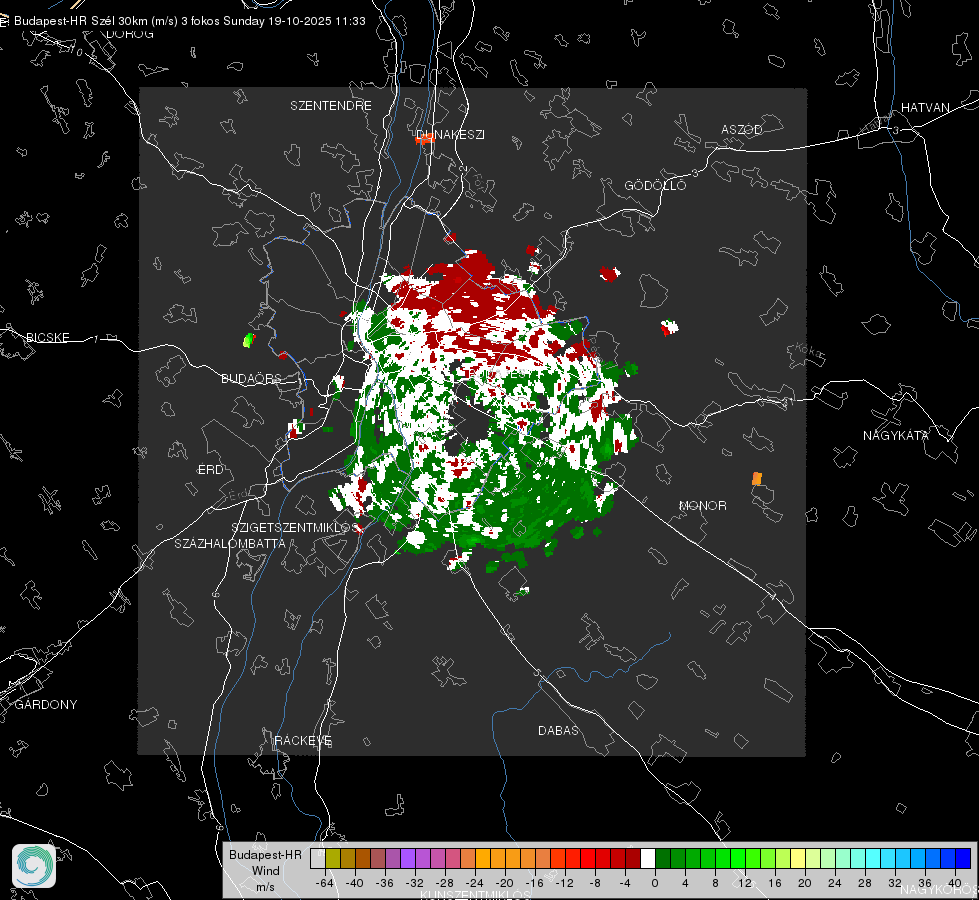Select the dark blue 40 m/s legend swatch
The height and width of the screenshot is (900, 979).
click(x=963, y=859)
